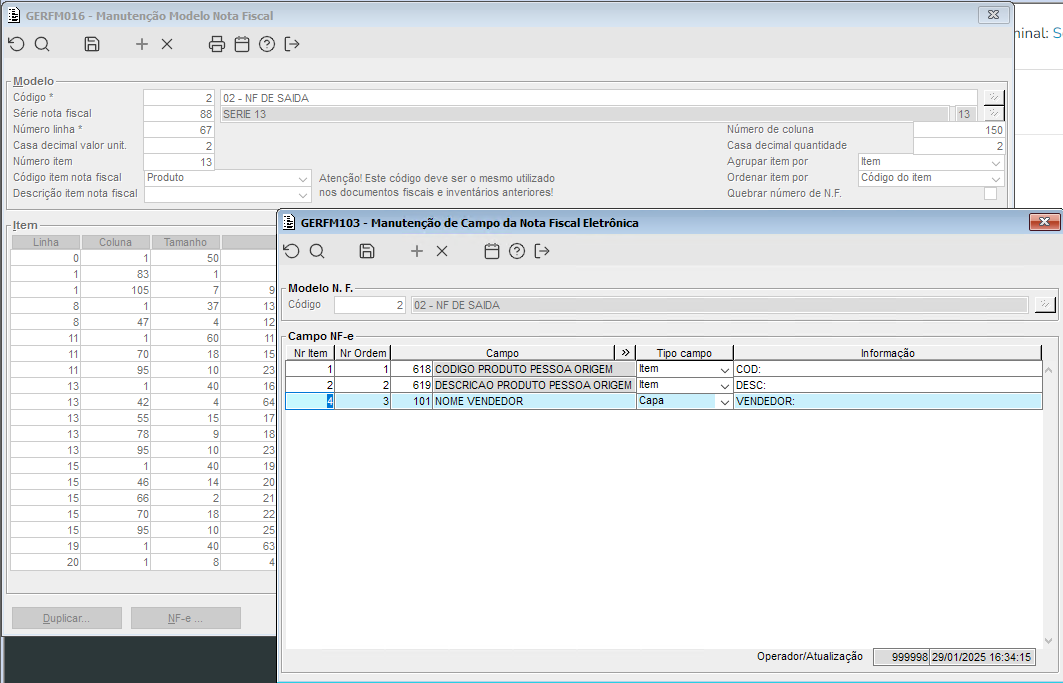Click the Código field in GERFM016 Modelo
Viewport: 1063px width, 683px height.
pos(179,98)
